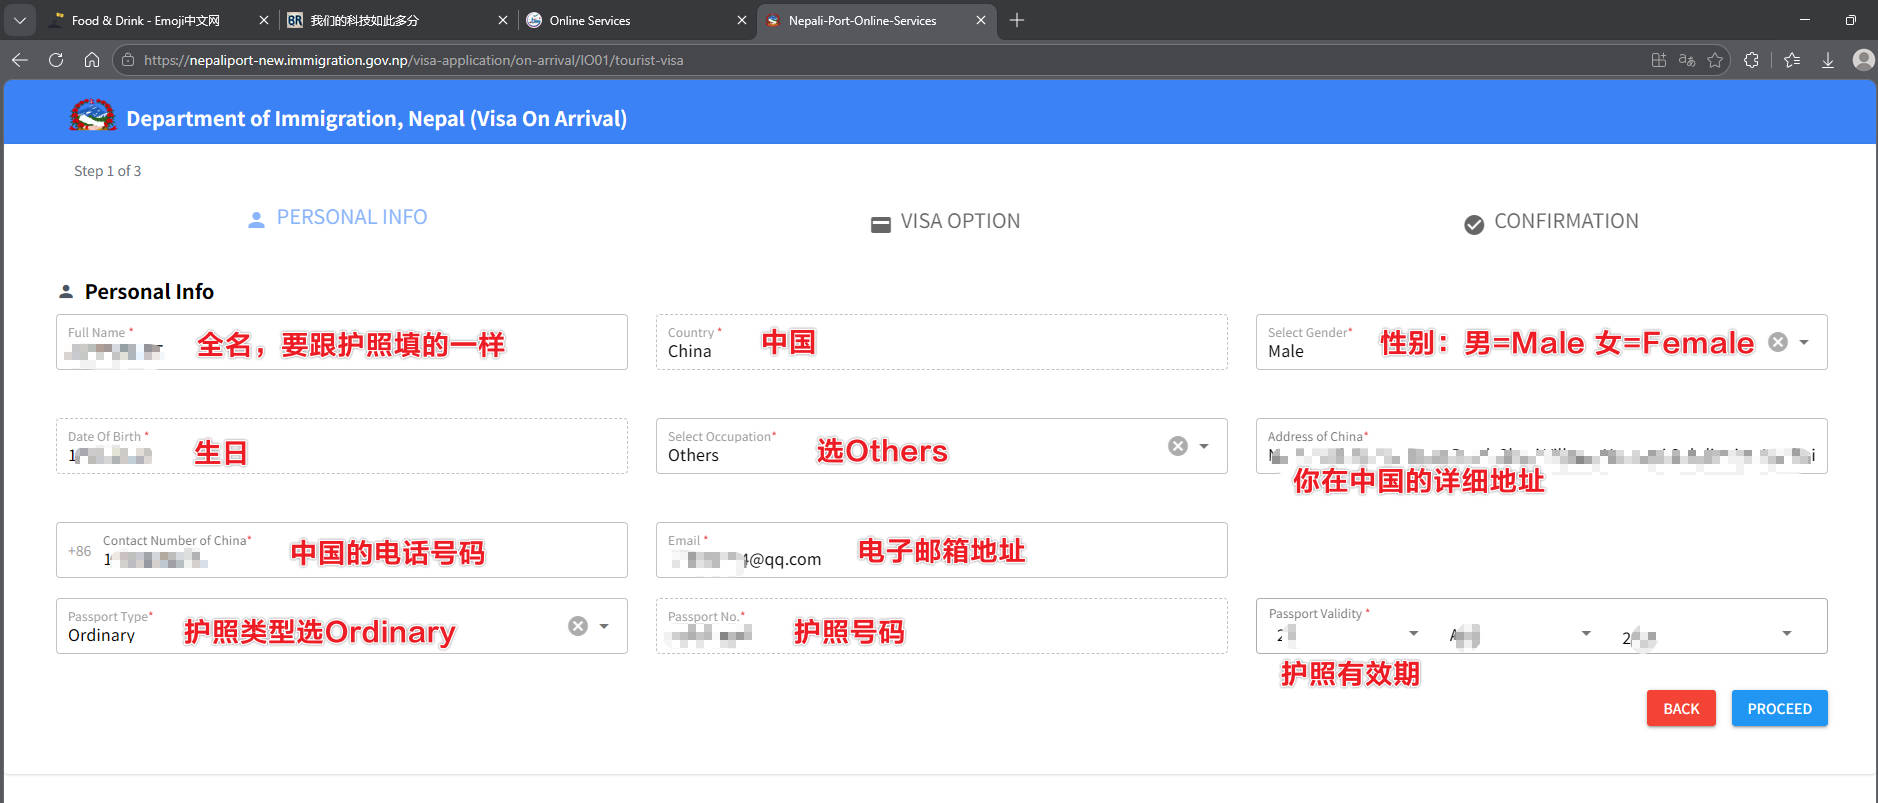Go to VISA OPTION step

click(x=945, y=222)
